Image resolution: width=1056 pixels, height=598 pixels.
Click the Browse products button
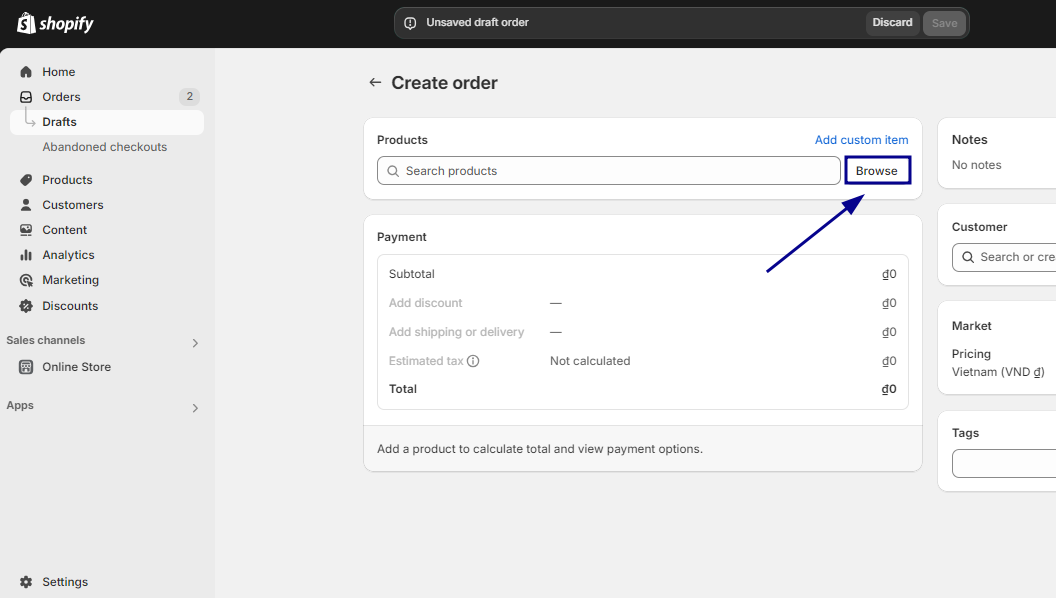point(877,170)
